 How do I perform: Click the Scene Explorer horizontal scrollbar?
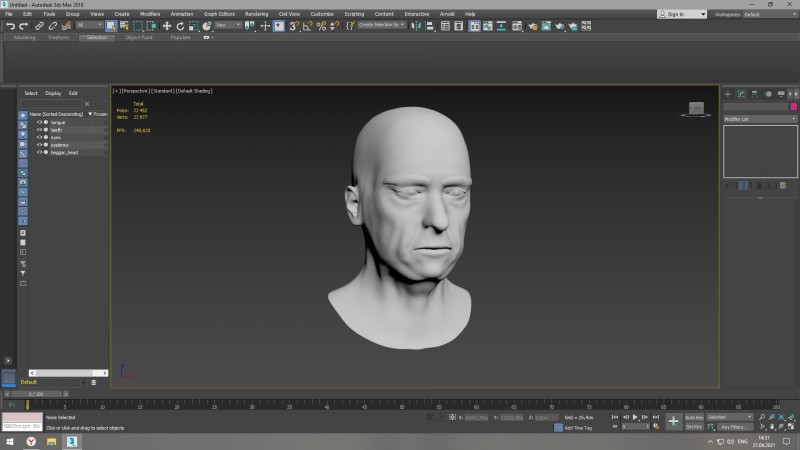[68, 373]
